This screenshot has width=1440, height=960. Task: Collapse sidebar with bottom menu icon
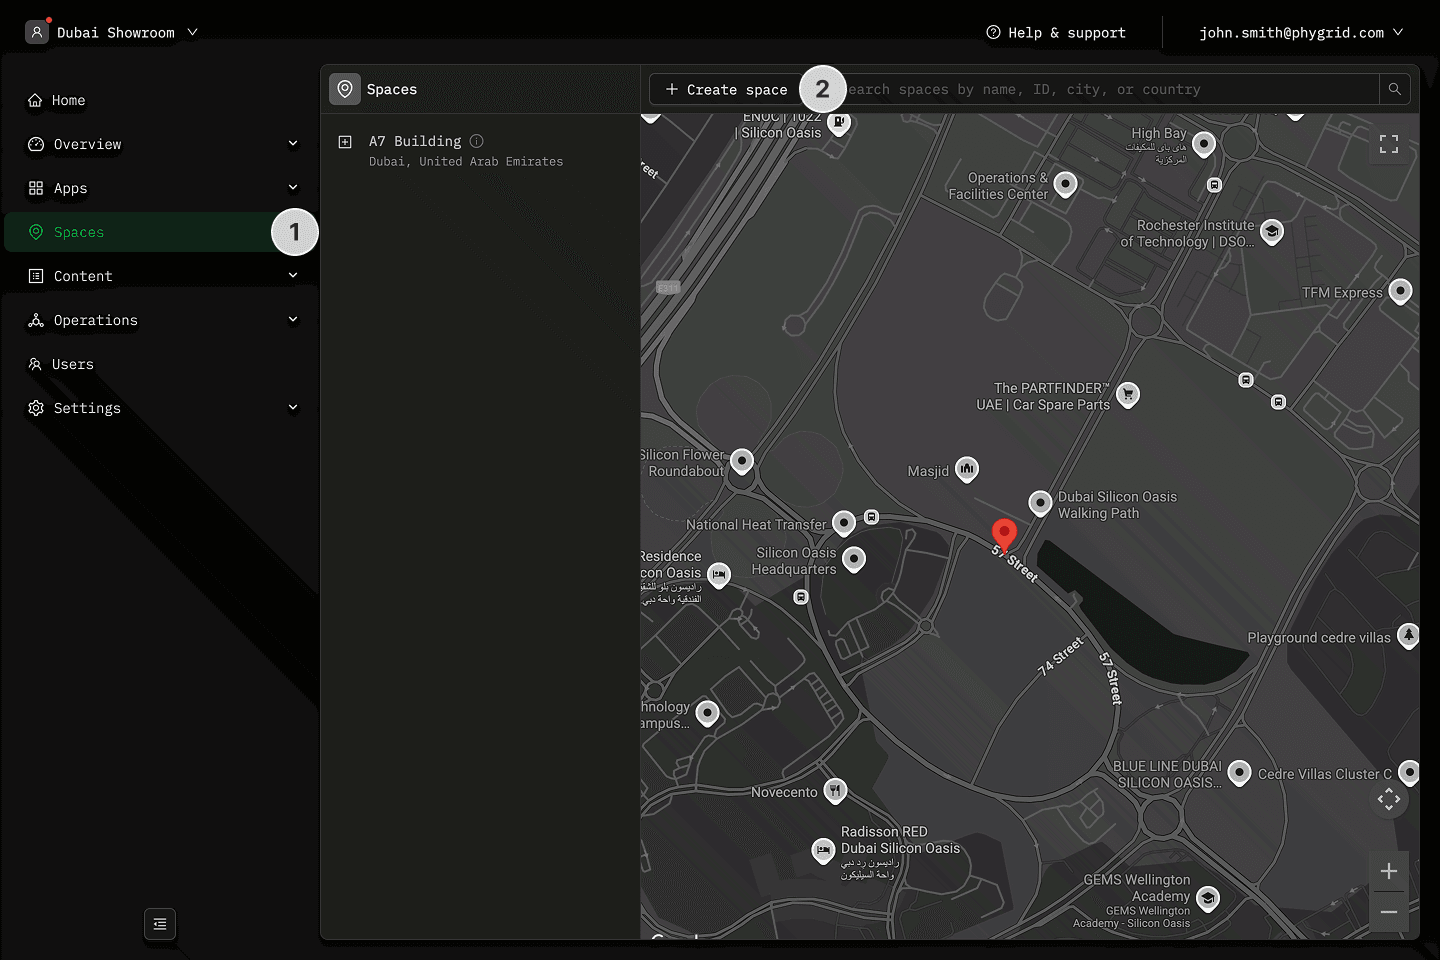point(160,924)
